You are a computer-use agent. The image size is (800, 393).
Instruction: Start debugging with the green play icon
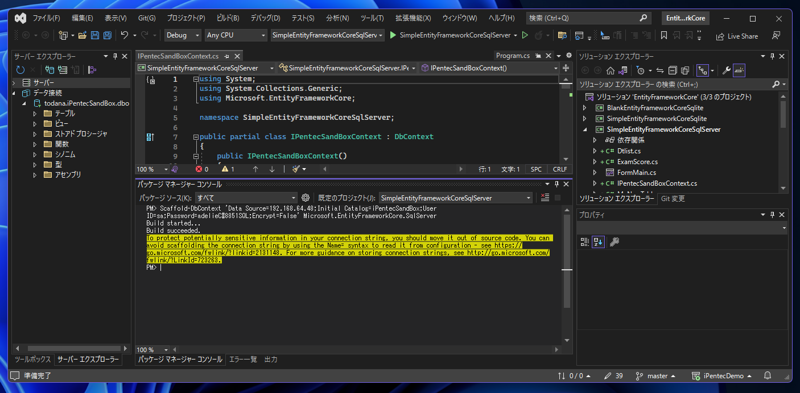pyautogui.click(x=393, y=36)
